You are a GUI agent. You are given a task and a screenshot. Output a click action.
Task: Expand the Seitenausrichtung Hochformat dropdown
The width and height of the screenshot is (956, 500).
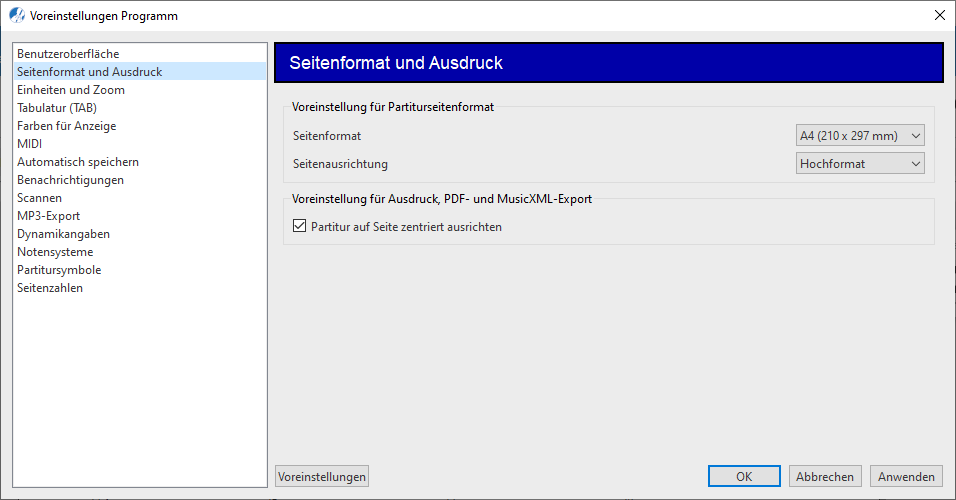point(860,163)
